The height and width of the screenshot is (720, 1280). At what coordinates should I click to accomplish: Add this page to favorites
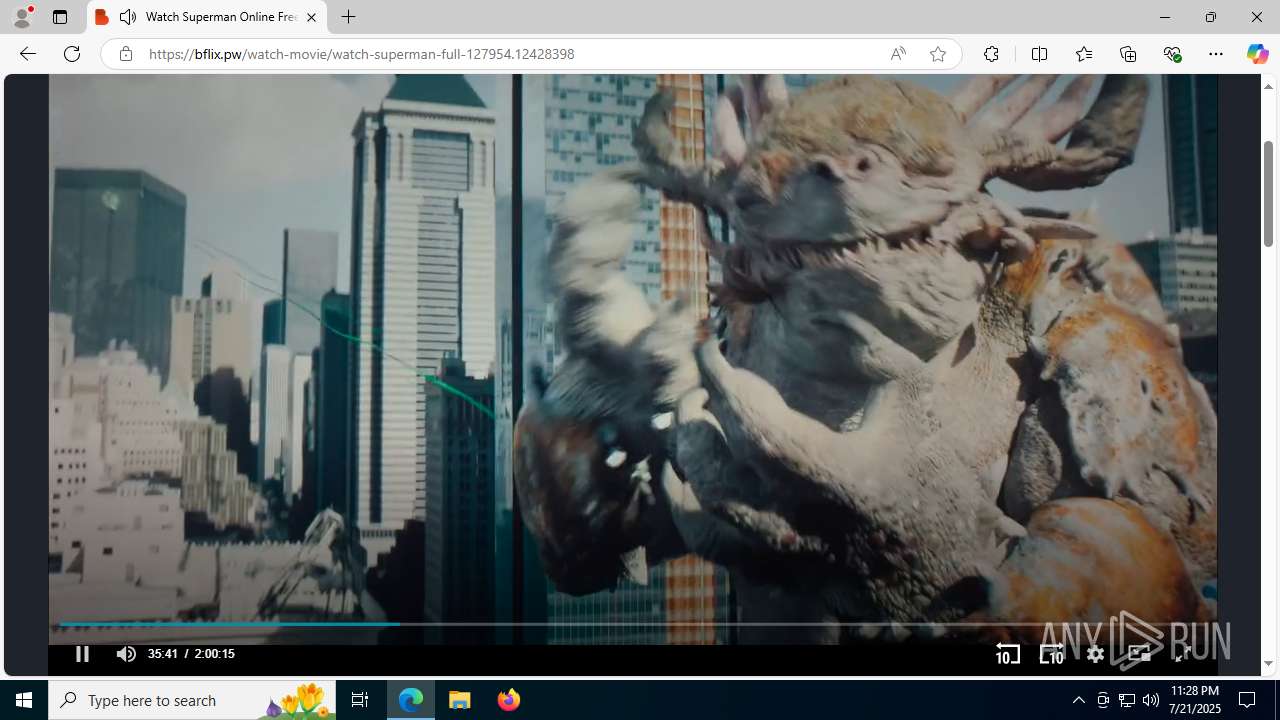pyautogui.click(x=937, y=54)
